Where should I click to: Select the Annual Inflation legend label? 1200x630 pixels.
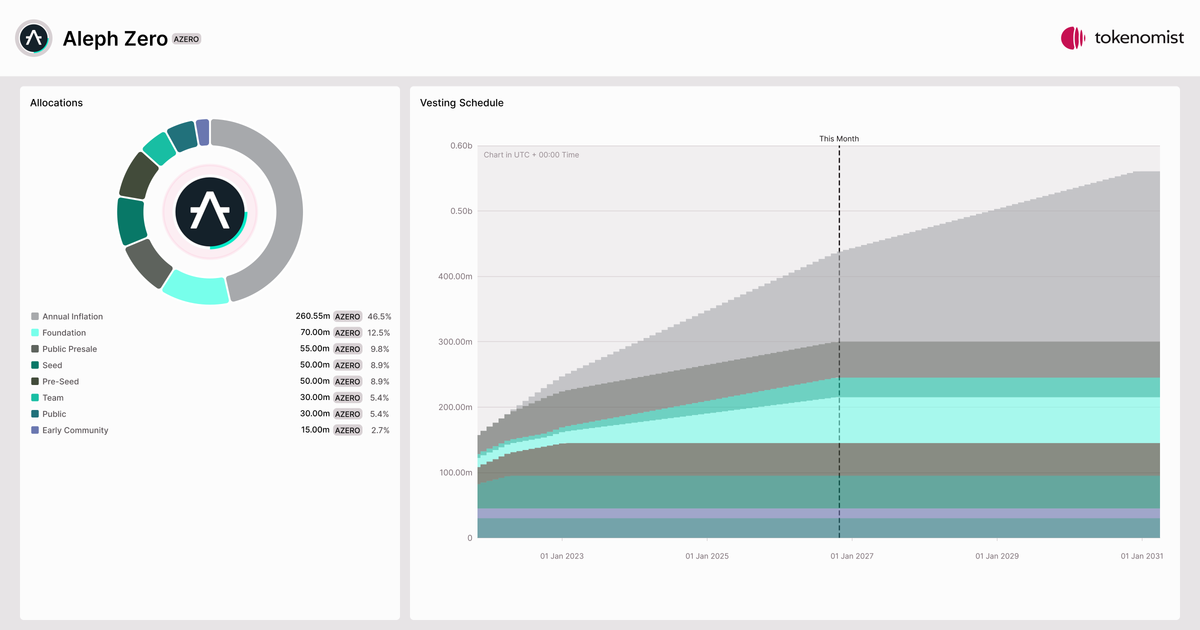coord(72,317)
